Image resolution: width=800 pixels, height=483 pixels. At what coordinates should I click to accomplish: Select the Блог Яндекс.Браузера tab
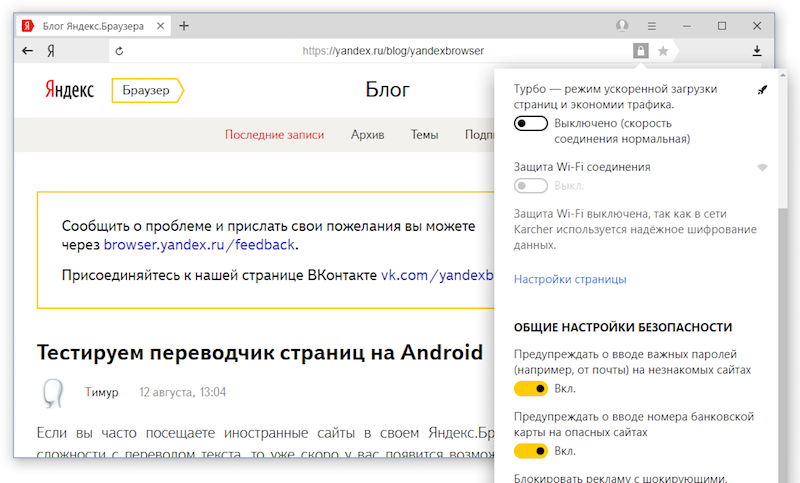[x=93, y=26]
